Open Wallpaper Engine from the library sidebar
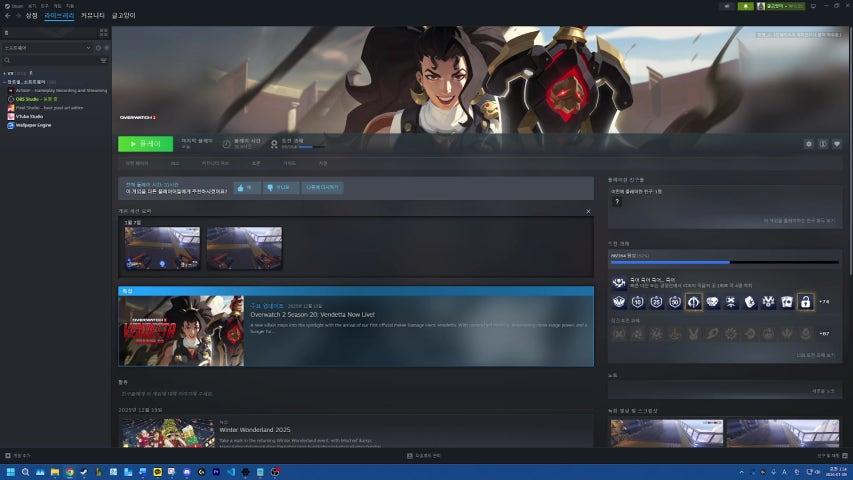Viewport: 853px width, 480px height. click(x=34, y=125)
